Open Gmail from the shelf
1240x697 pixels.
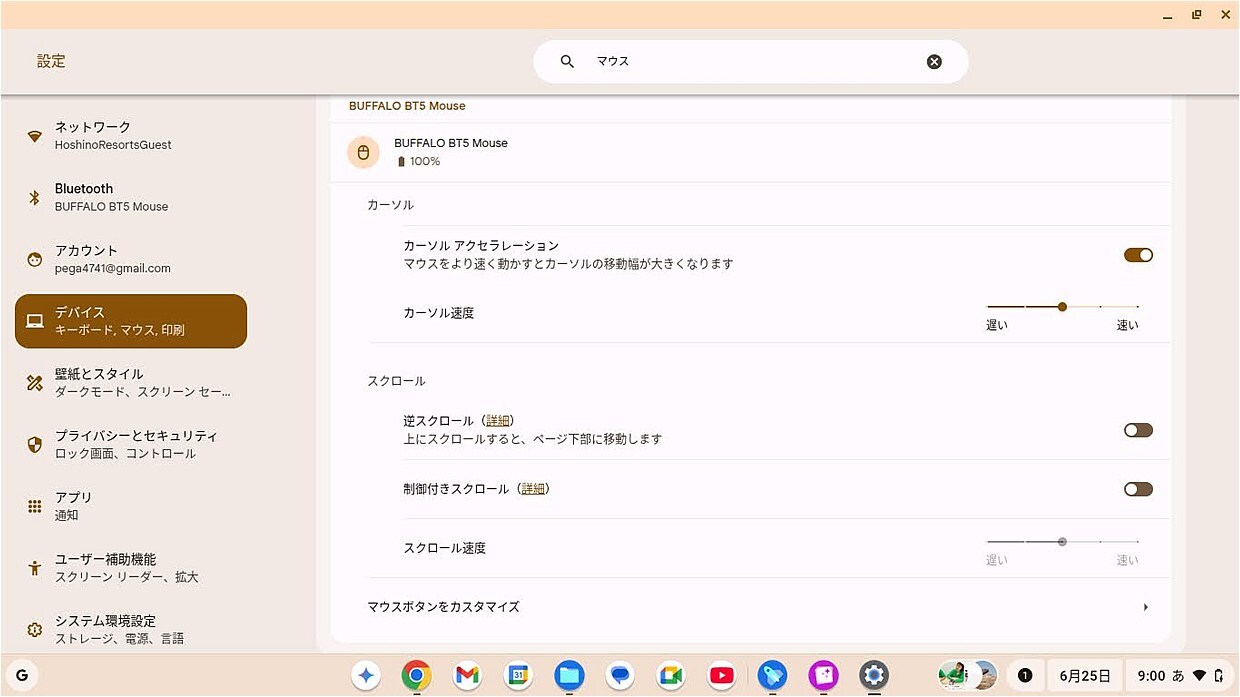pos(467,676)
